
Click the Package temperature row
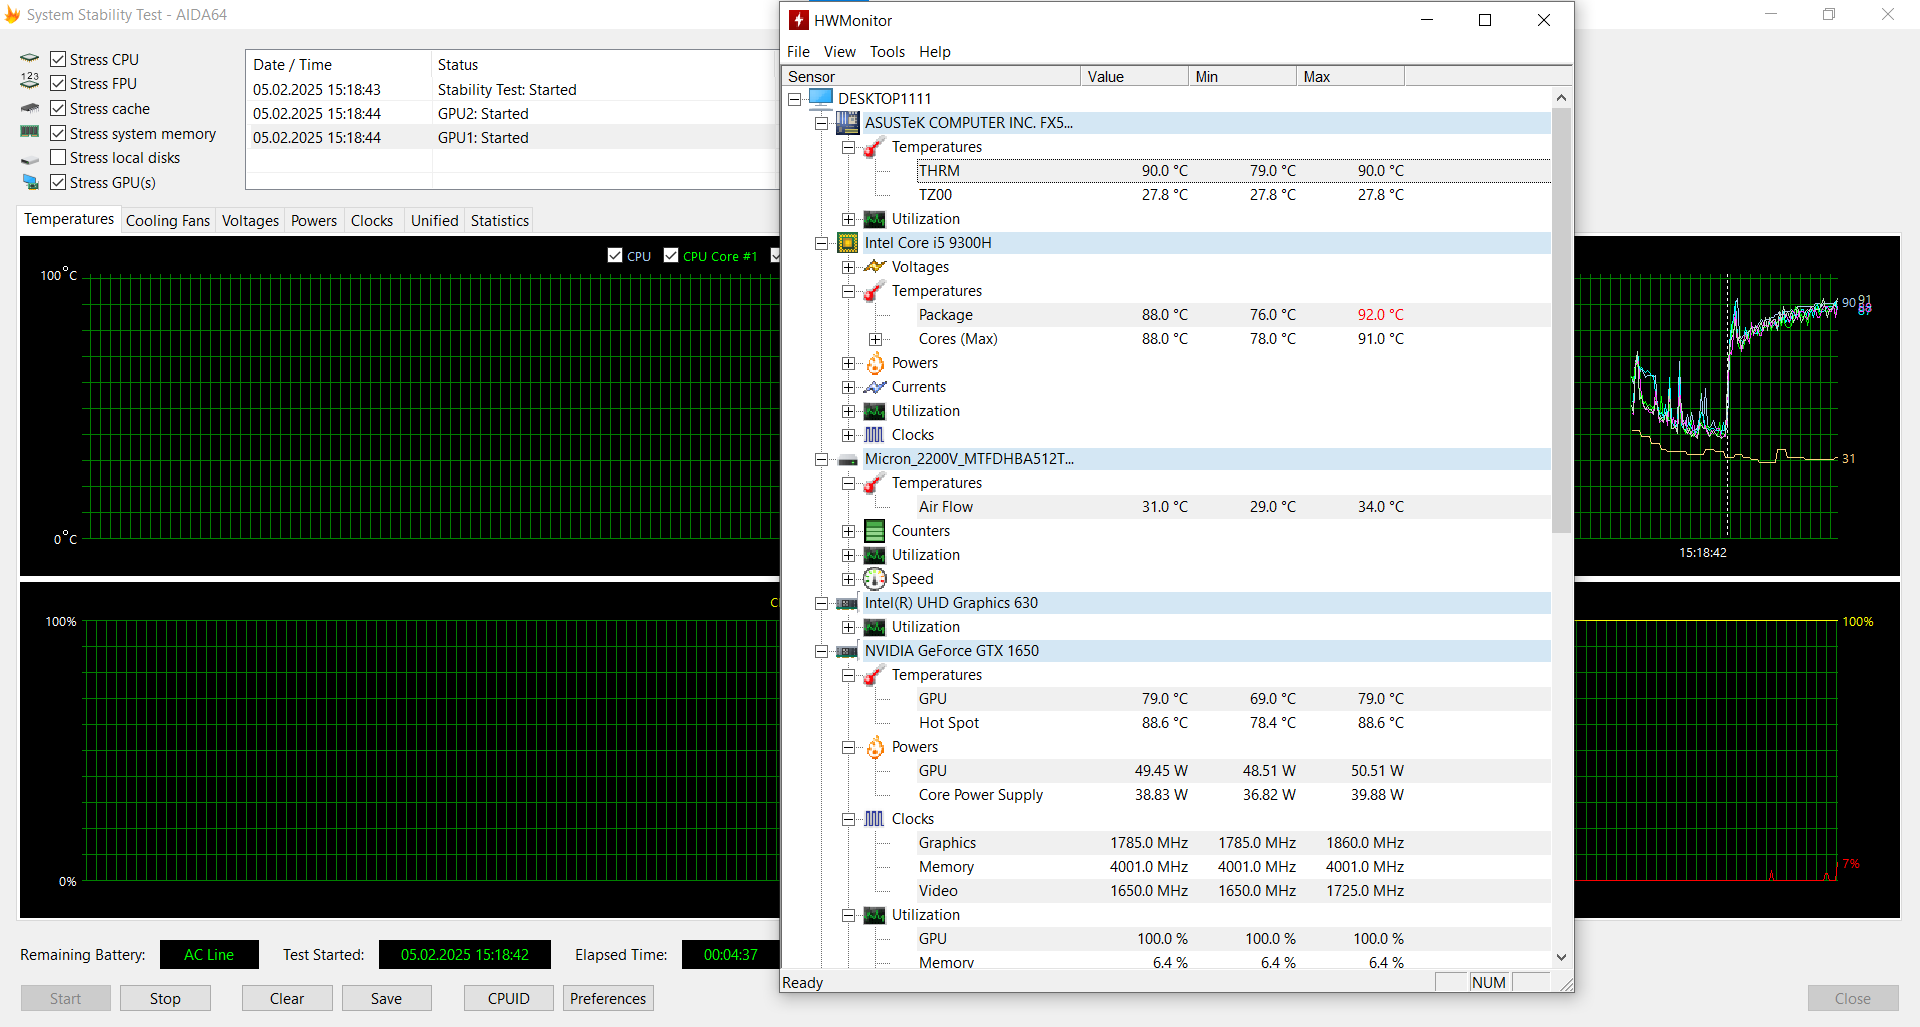[1233, 315]
